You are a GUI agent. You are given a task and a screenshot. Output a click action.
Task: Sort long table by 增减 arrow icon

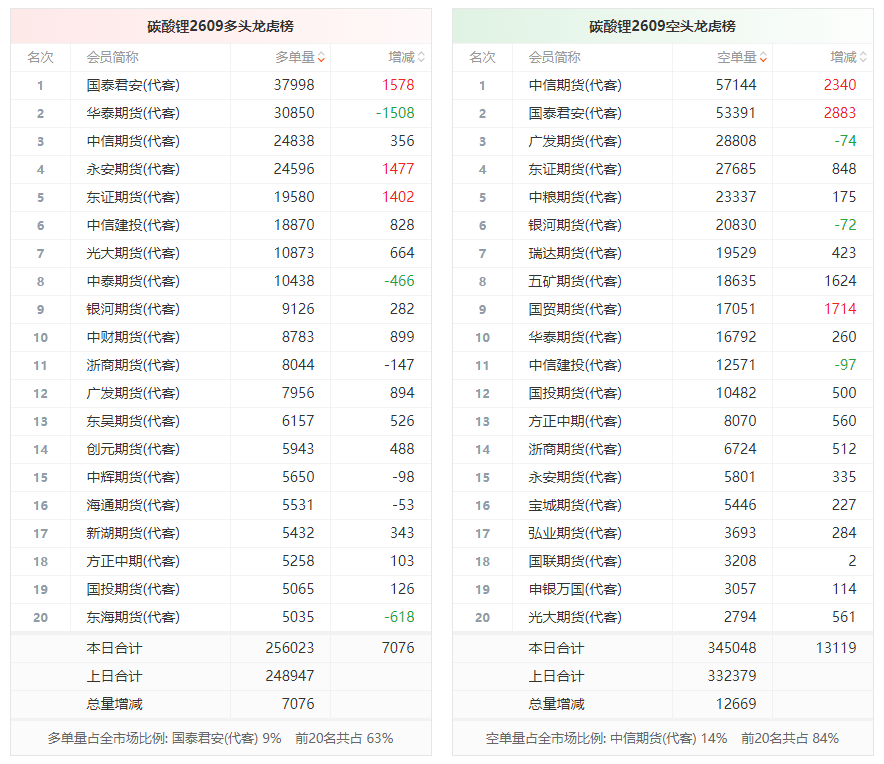pyautogui.click(x=422, y=58)
